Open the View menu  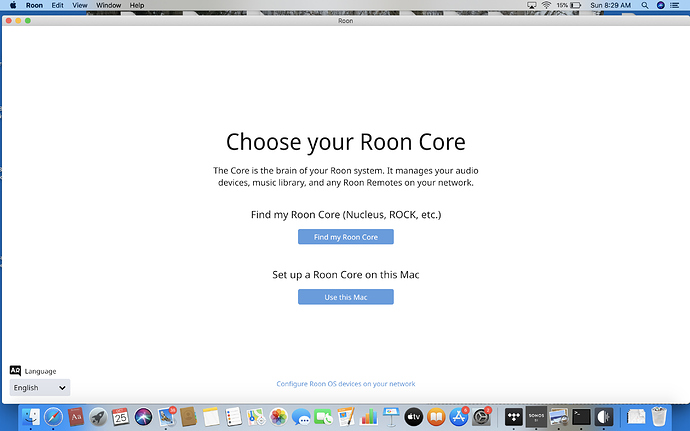coord(80,5)
